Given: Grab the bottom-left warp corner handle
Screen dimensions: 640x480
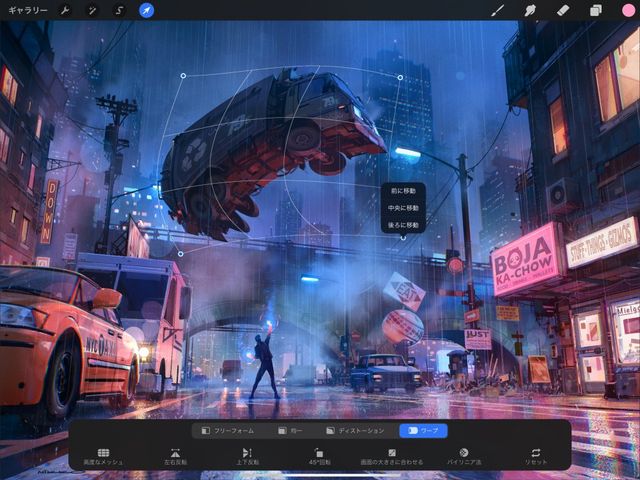Looking at the screenshot, I should pyautogui.click(x=181, y=254).
